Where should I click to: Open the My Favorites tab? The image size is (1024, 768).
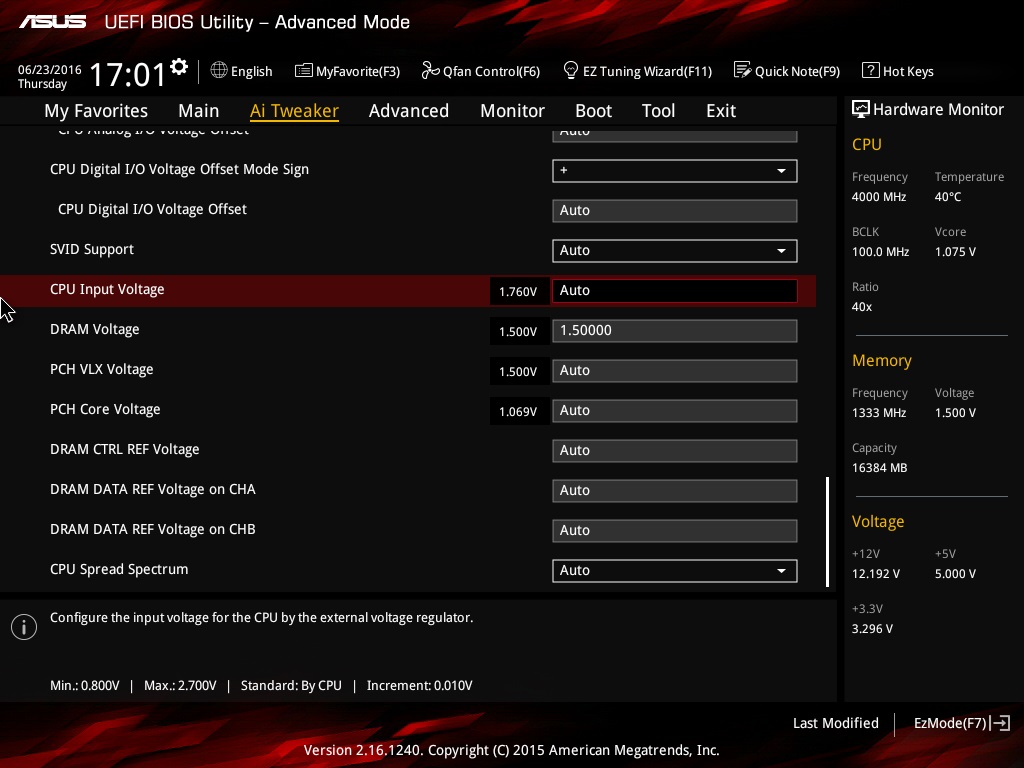click(x=96, y=111)
